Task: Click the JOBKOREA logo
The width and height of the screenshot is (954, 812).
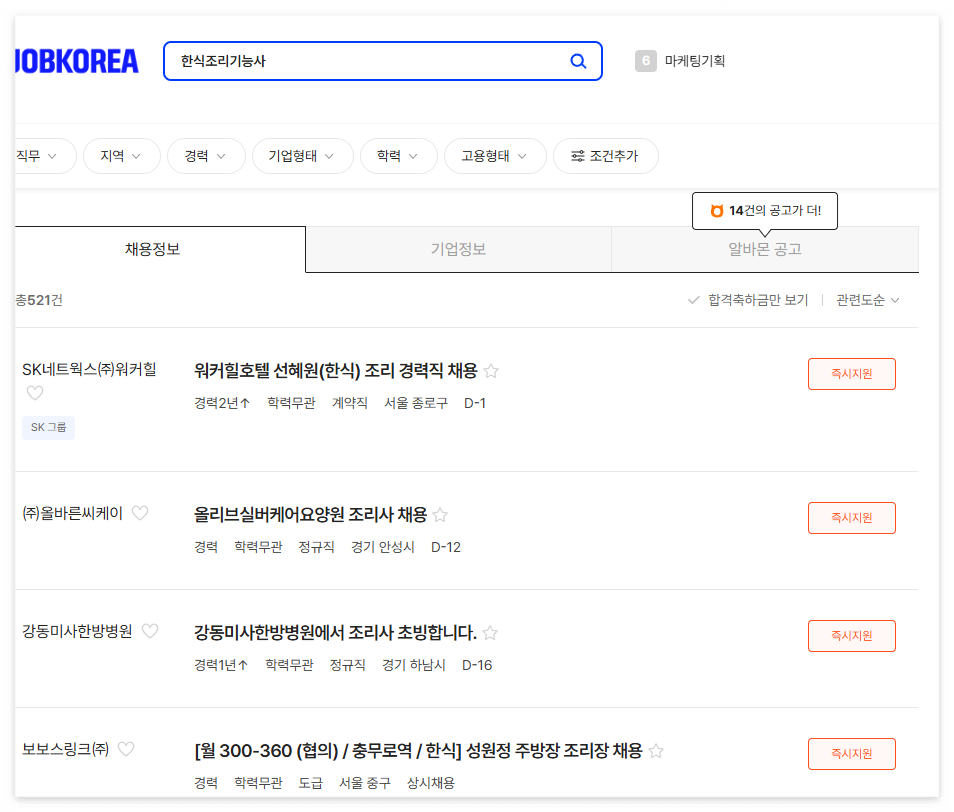Action: pos(75,61)
